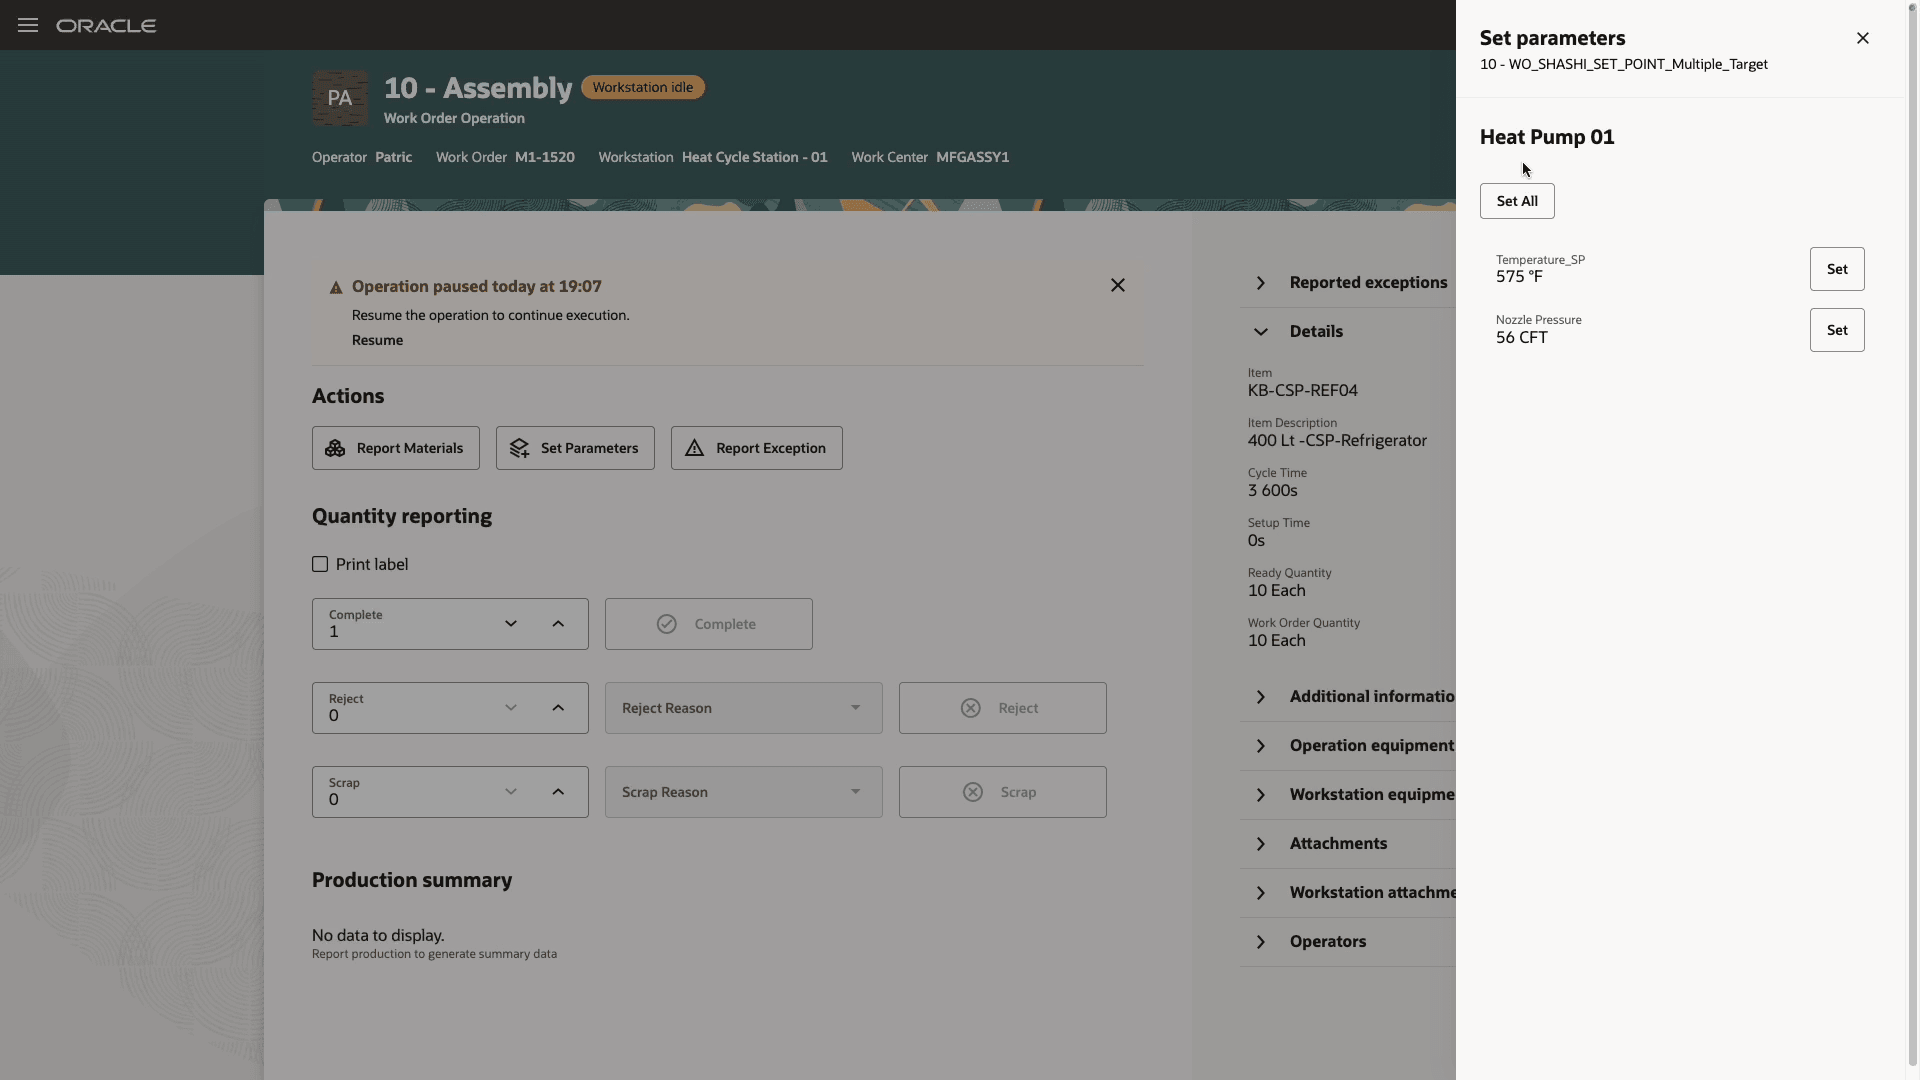Image resolution: width=1920 pixels, height=1080 pixels.
Task: Collapse the Details section
Action: click(x=1261, y=332)
